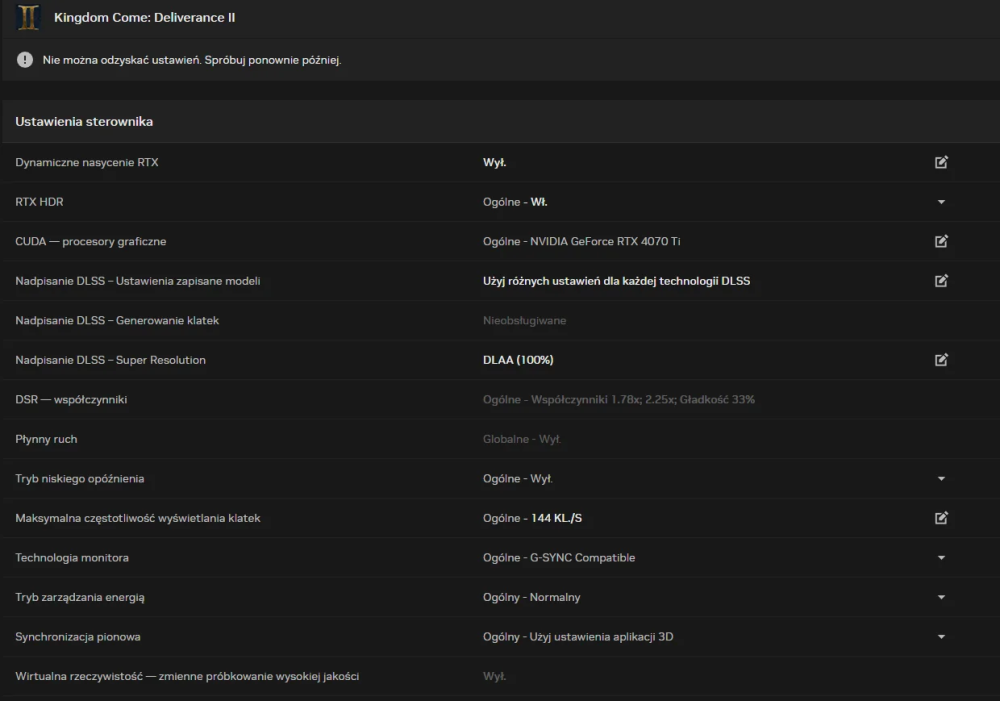Click the G-SYNC Compatible value
This screenshot has width=1000, height=701.
(x=558, y=557)
